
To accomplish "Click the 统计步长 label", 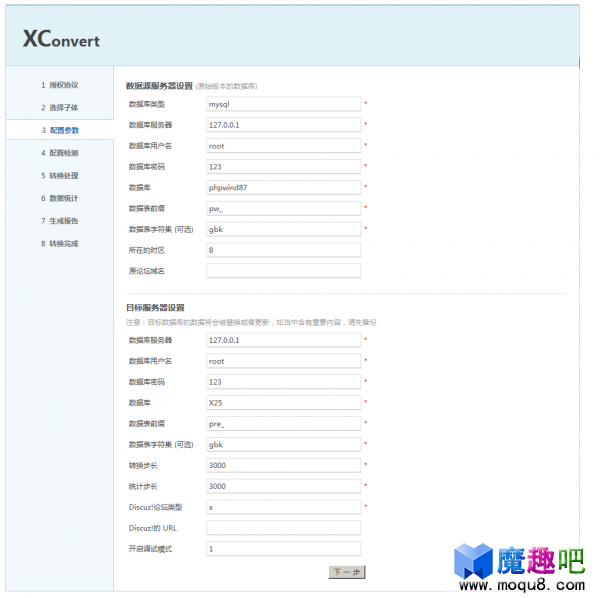I will [143, 486].
